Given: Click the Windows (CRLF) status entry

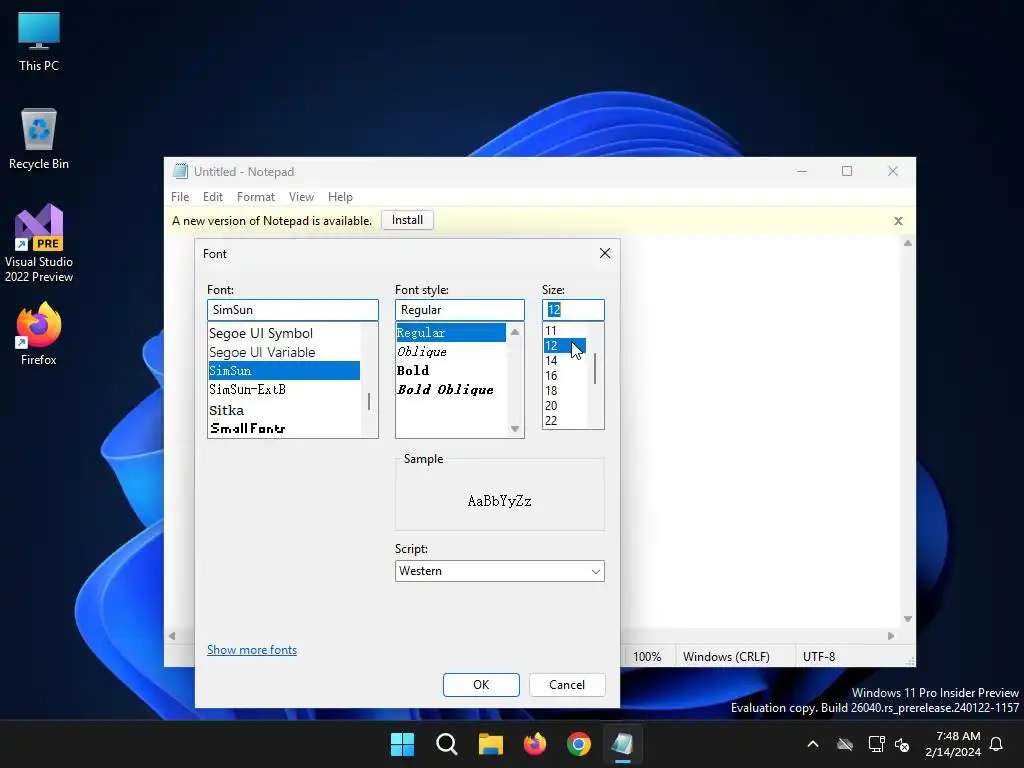Looking at the screenshot, I should 726,656.
